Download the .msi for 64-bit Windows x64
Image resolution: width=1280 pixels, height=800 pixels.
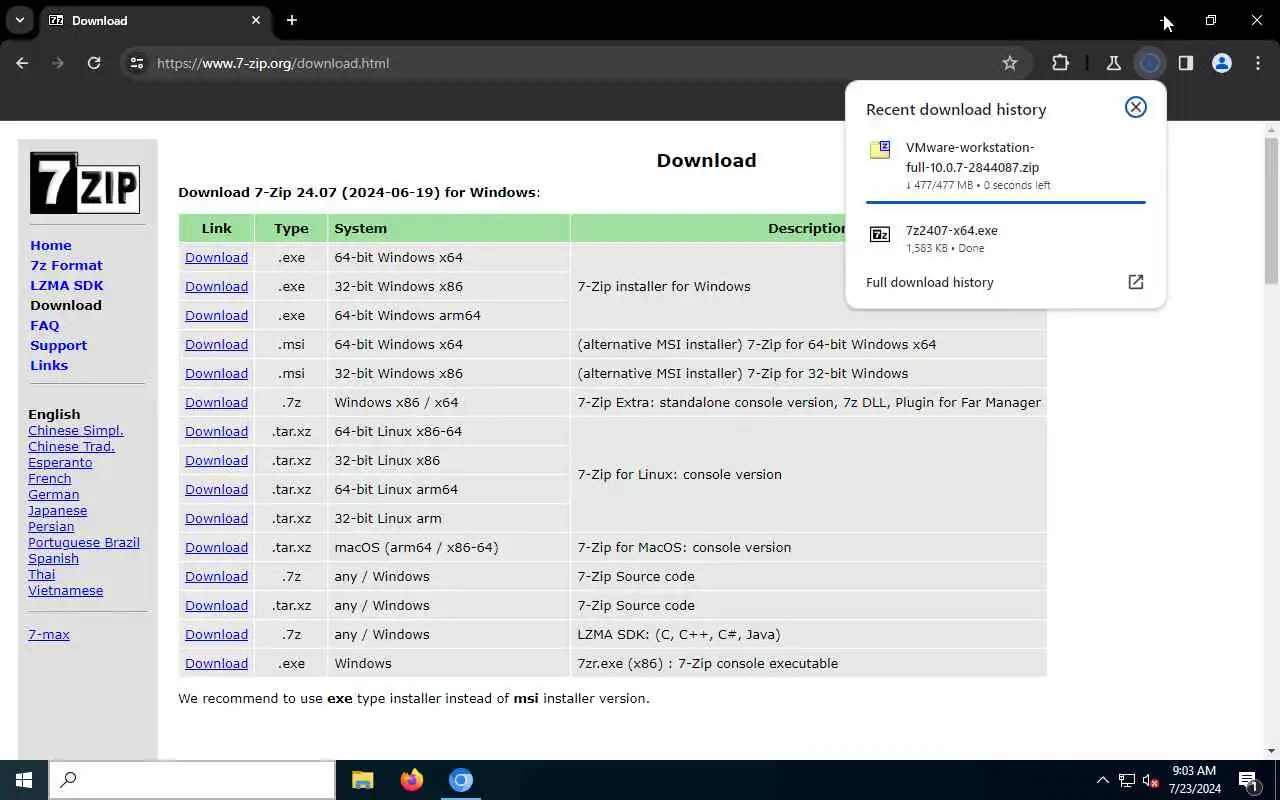tap(216, 344)
